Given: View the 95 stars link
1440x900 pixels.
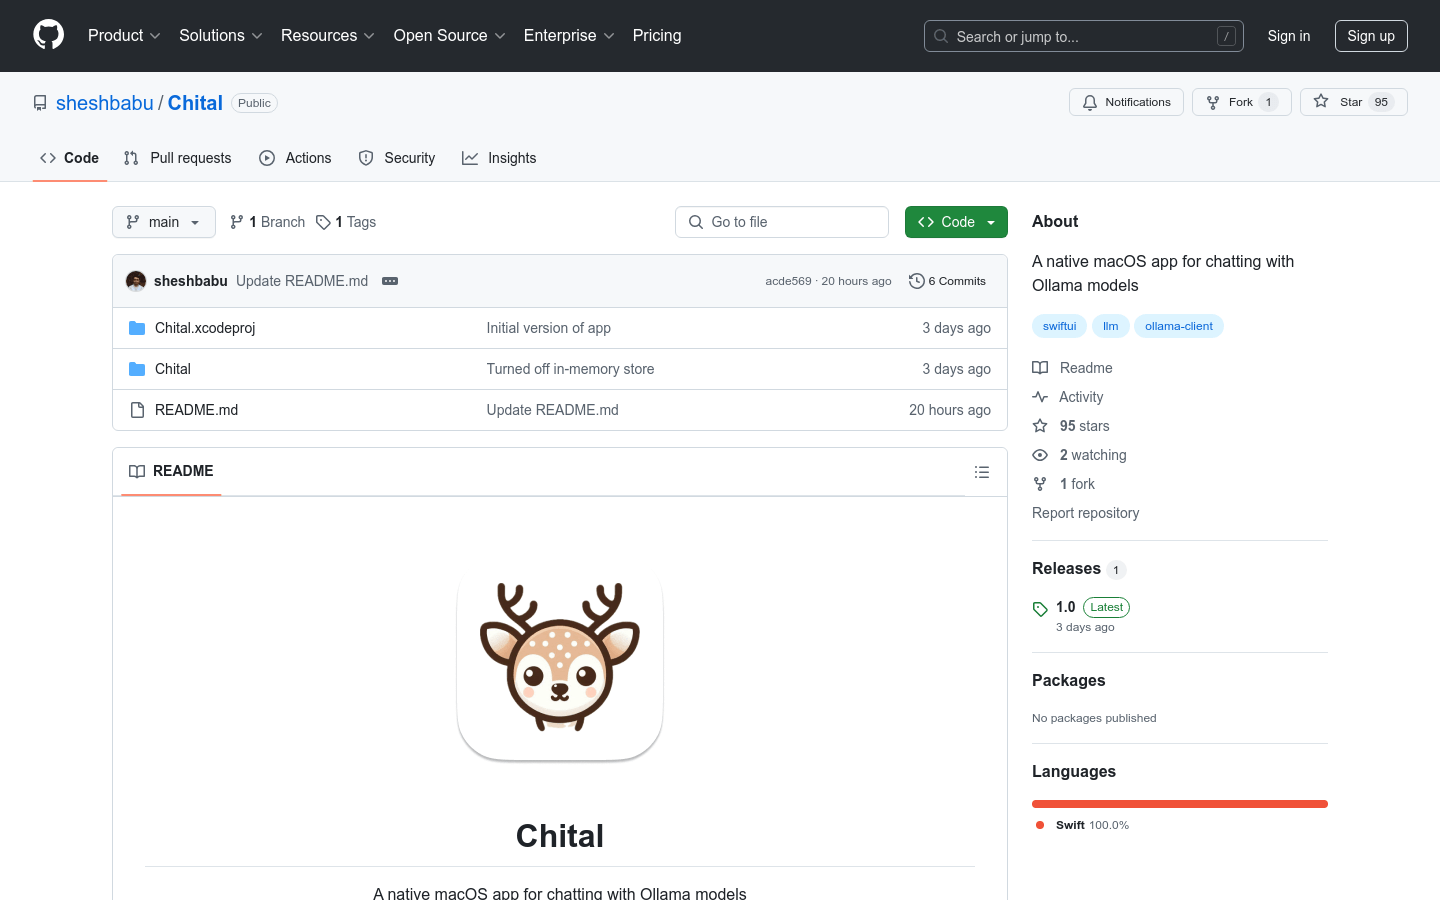Looking at the screenshot, I should pyautogui.click(x=1071, y=426).
